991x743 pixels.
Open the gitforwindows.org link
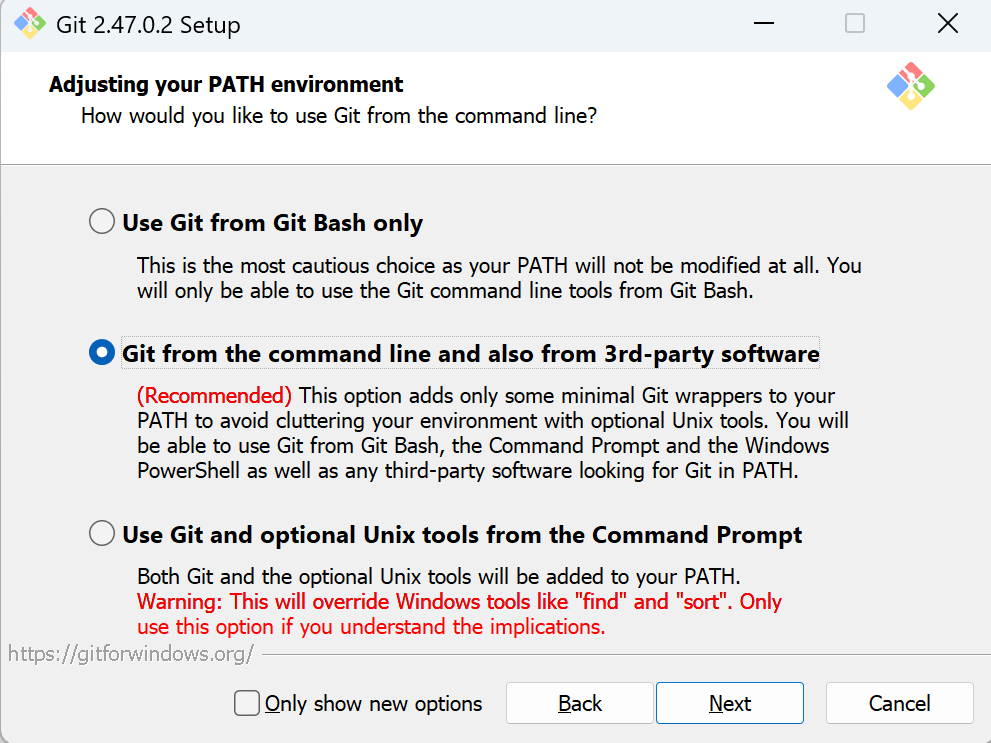click(131, 654)
